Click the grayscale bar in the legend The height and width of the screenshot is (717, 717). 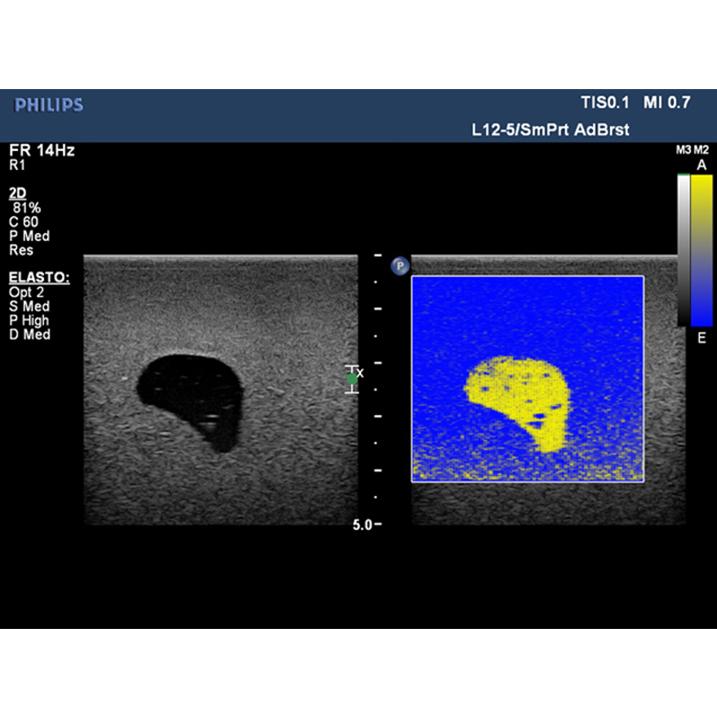[682, 250]
